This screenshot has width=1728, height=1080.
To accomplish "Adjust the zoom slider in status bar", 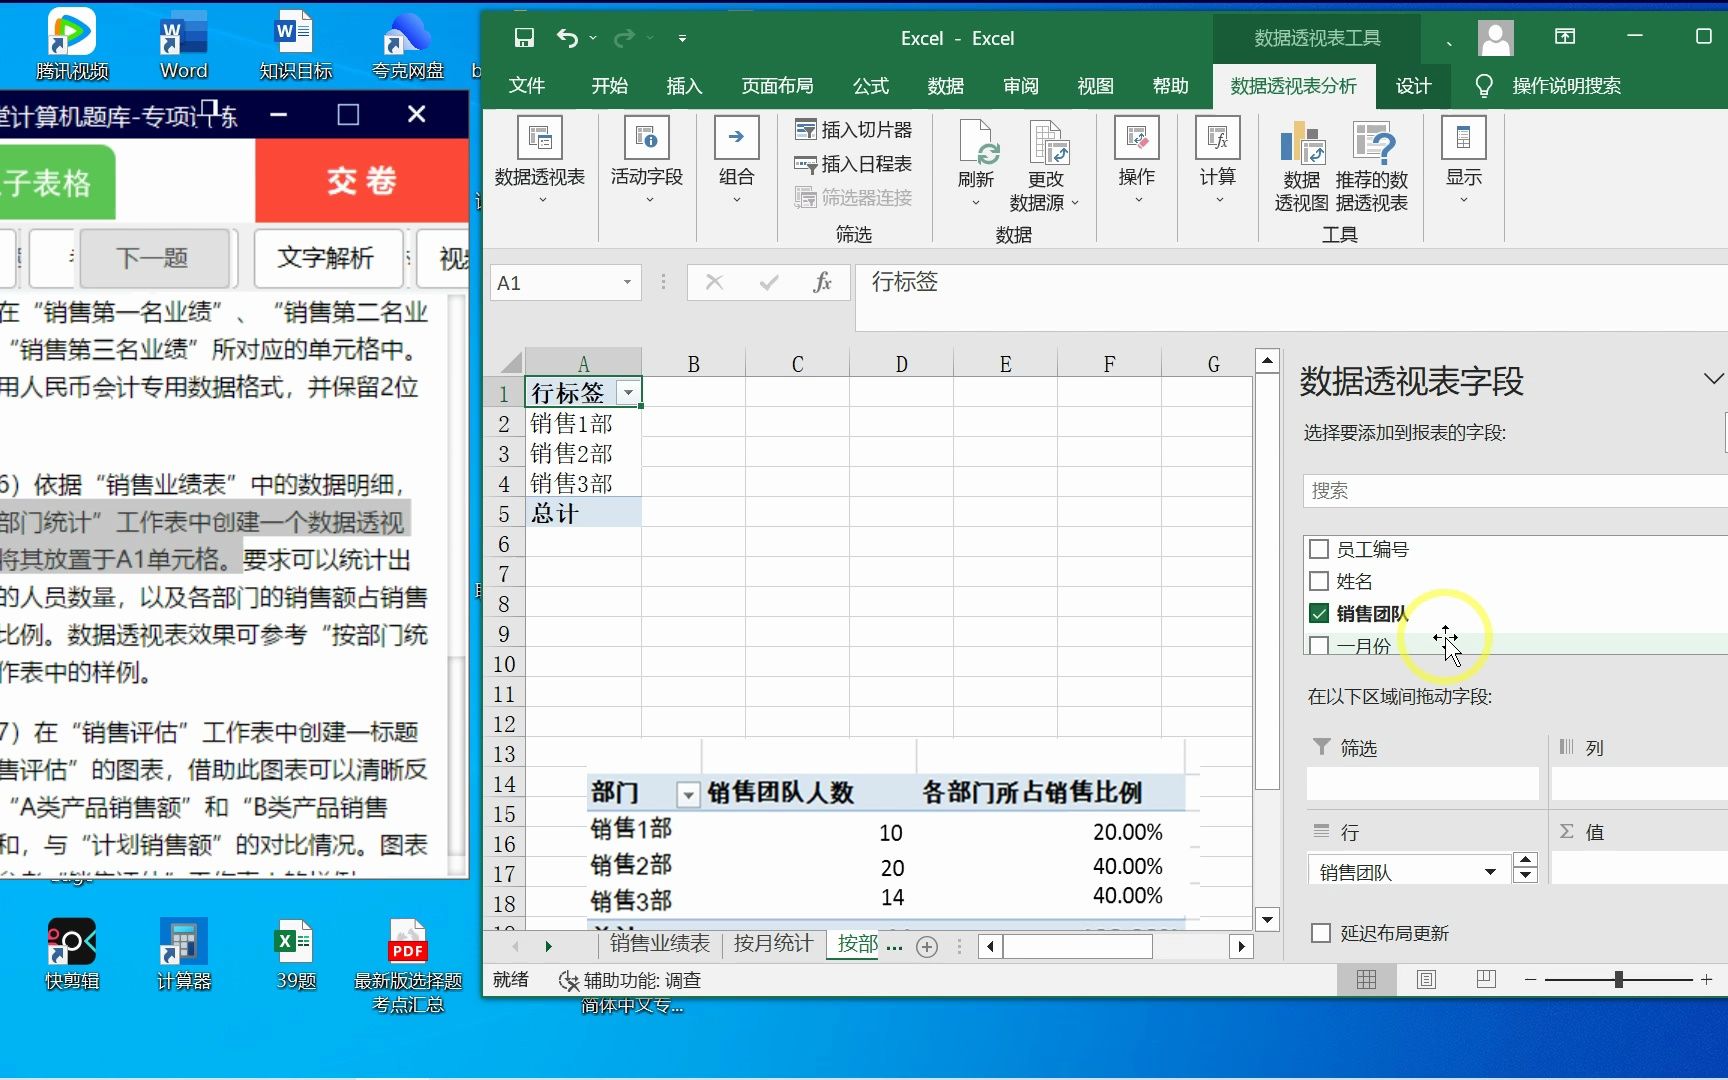I will coord(1617,980).
